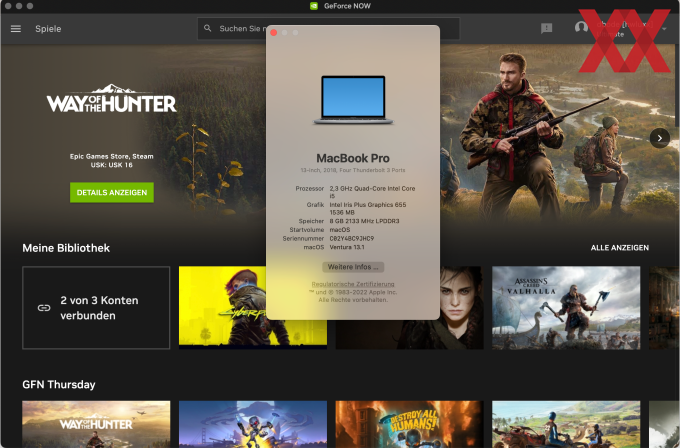The width and height of the screenshot is (680, 448).
Task: Click ALLE ANZEIGEN in Meine Bibliothek
Action: (620, 248)
